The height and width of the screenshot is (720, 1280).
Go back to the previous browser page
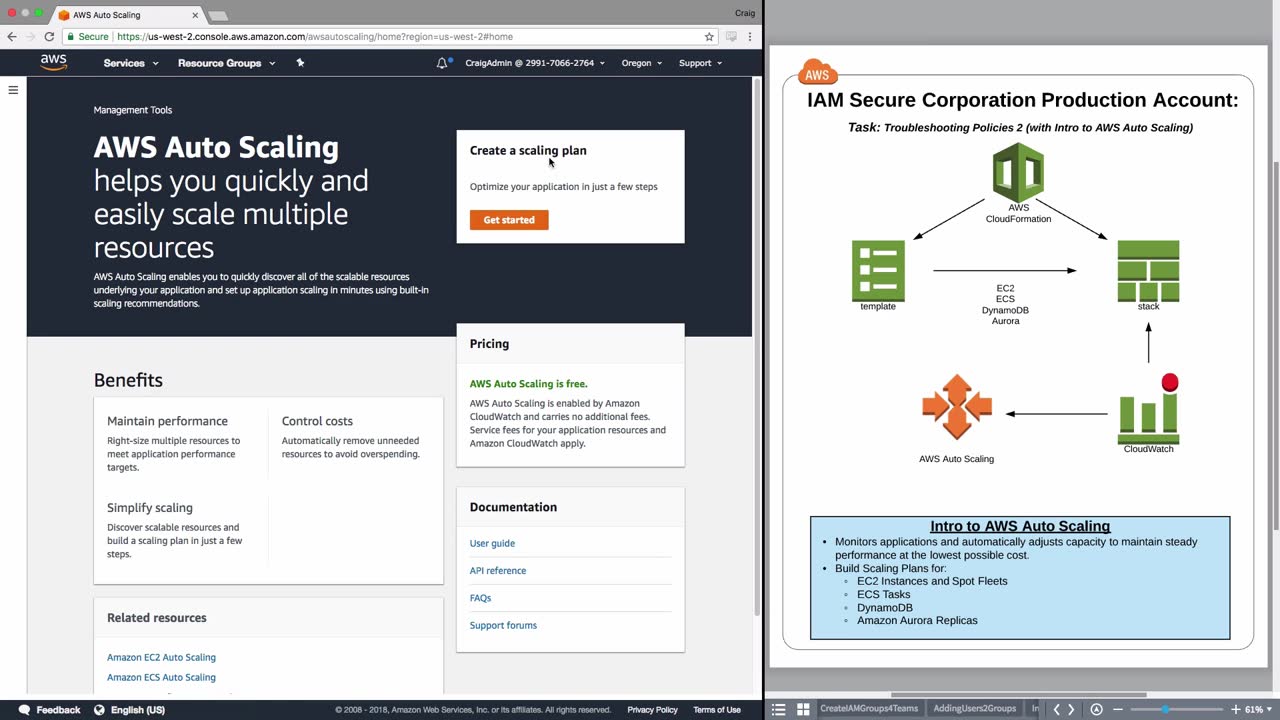[12, 37]
